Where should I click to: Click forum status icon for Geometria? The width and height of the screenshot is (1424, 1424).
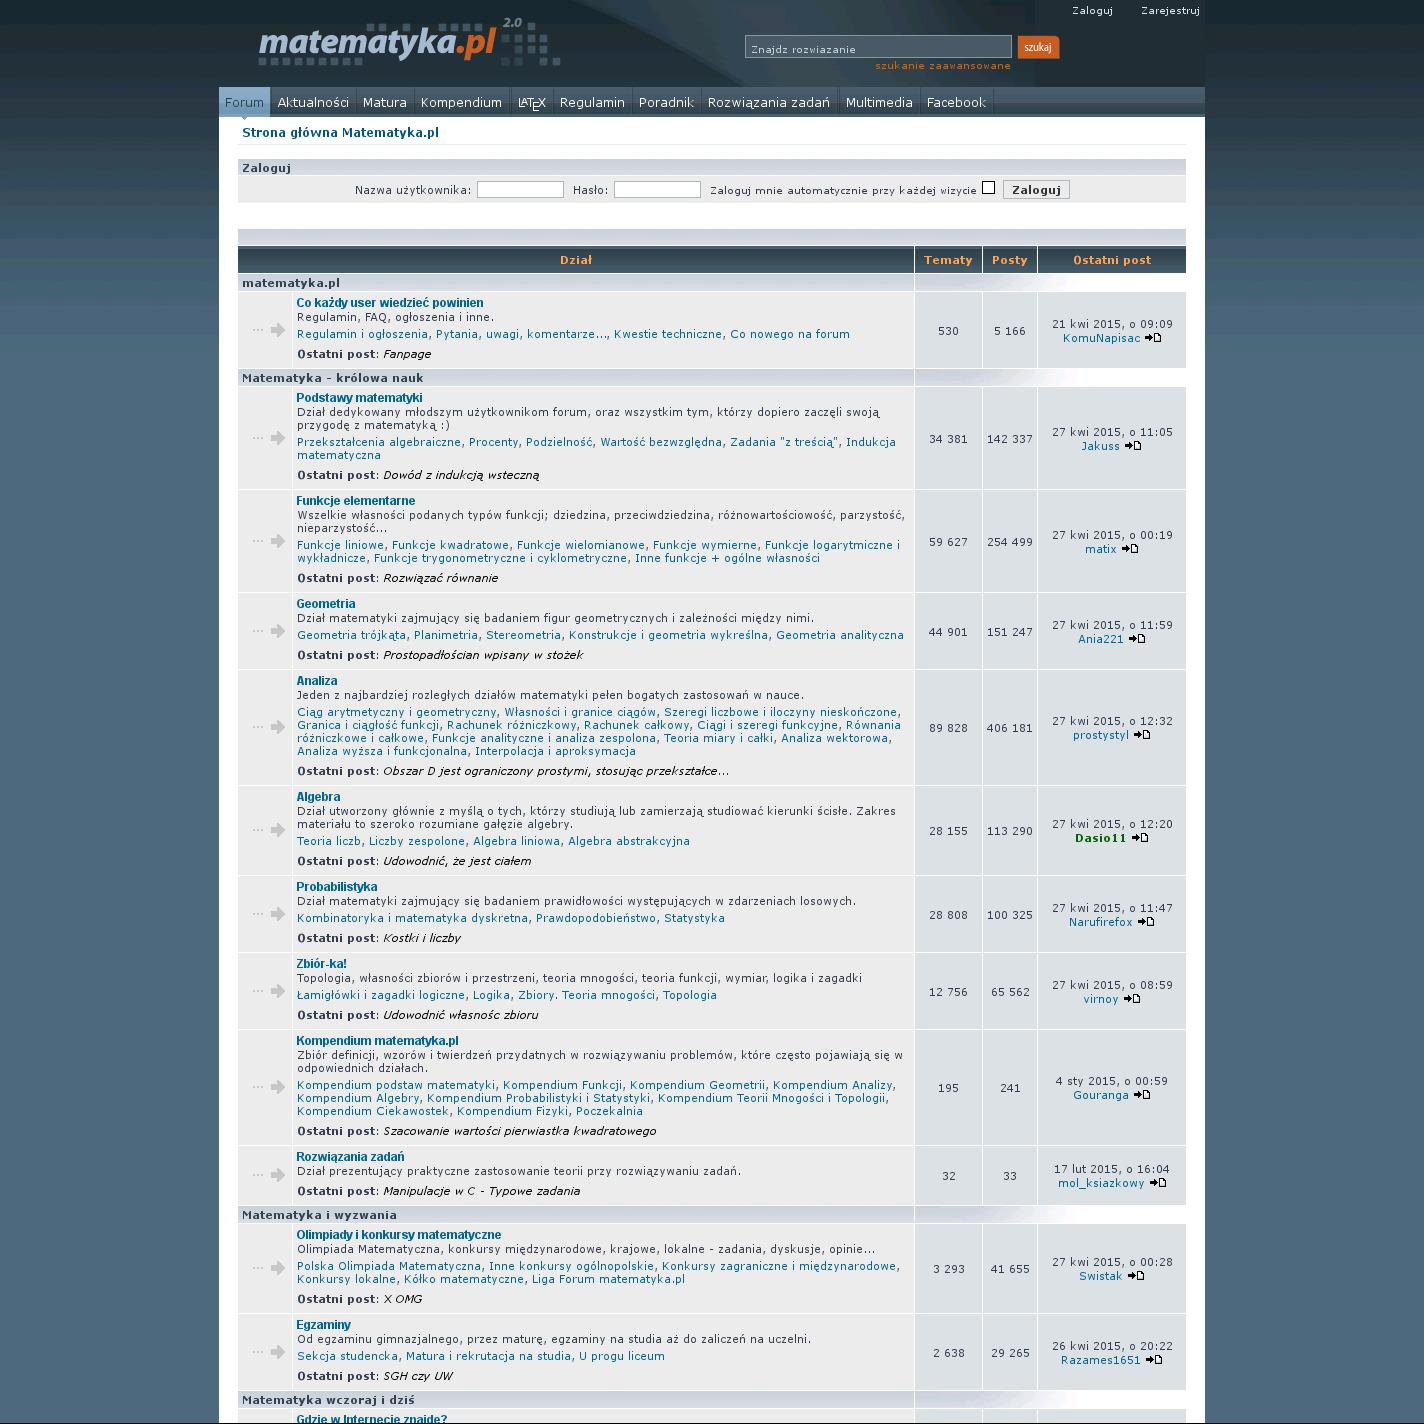tap(269, 631)
